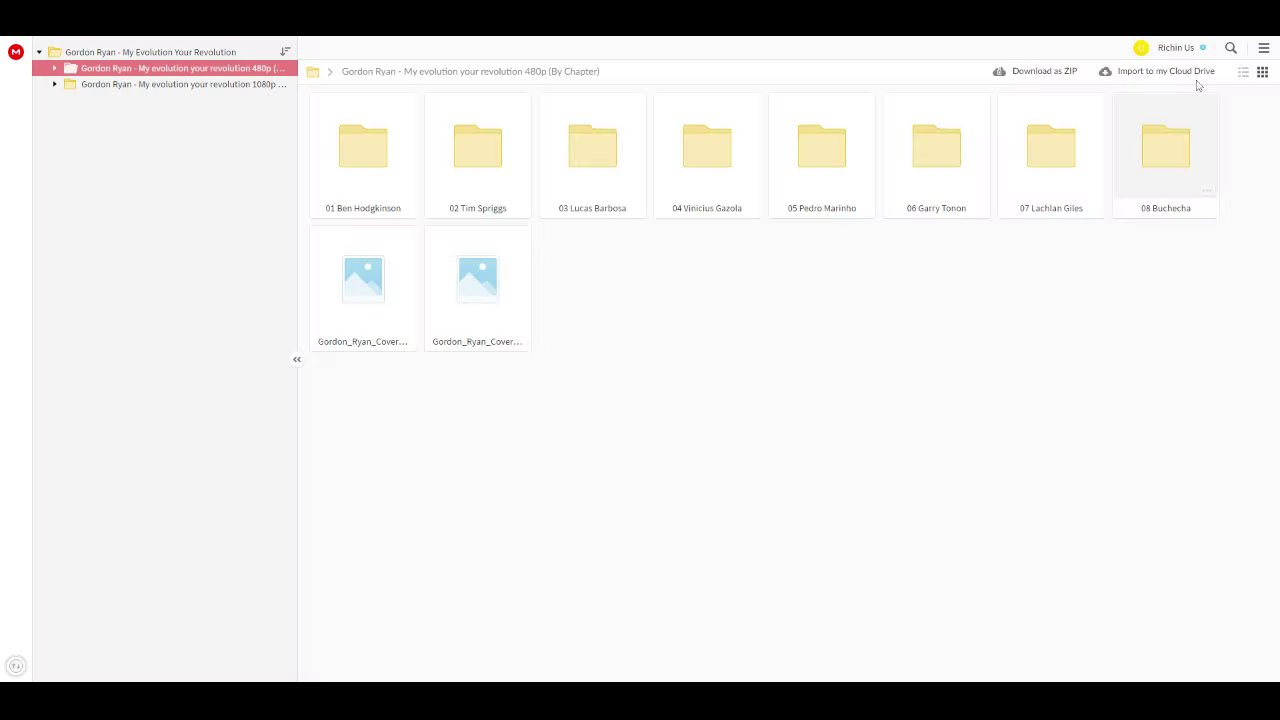Click the blue badge beside Richin Us

coord(1203,48)
